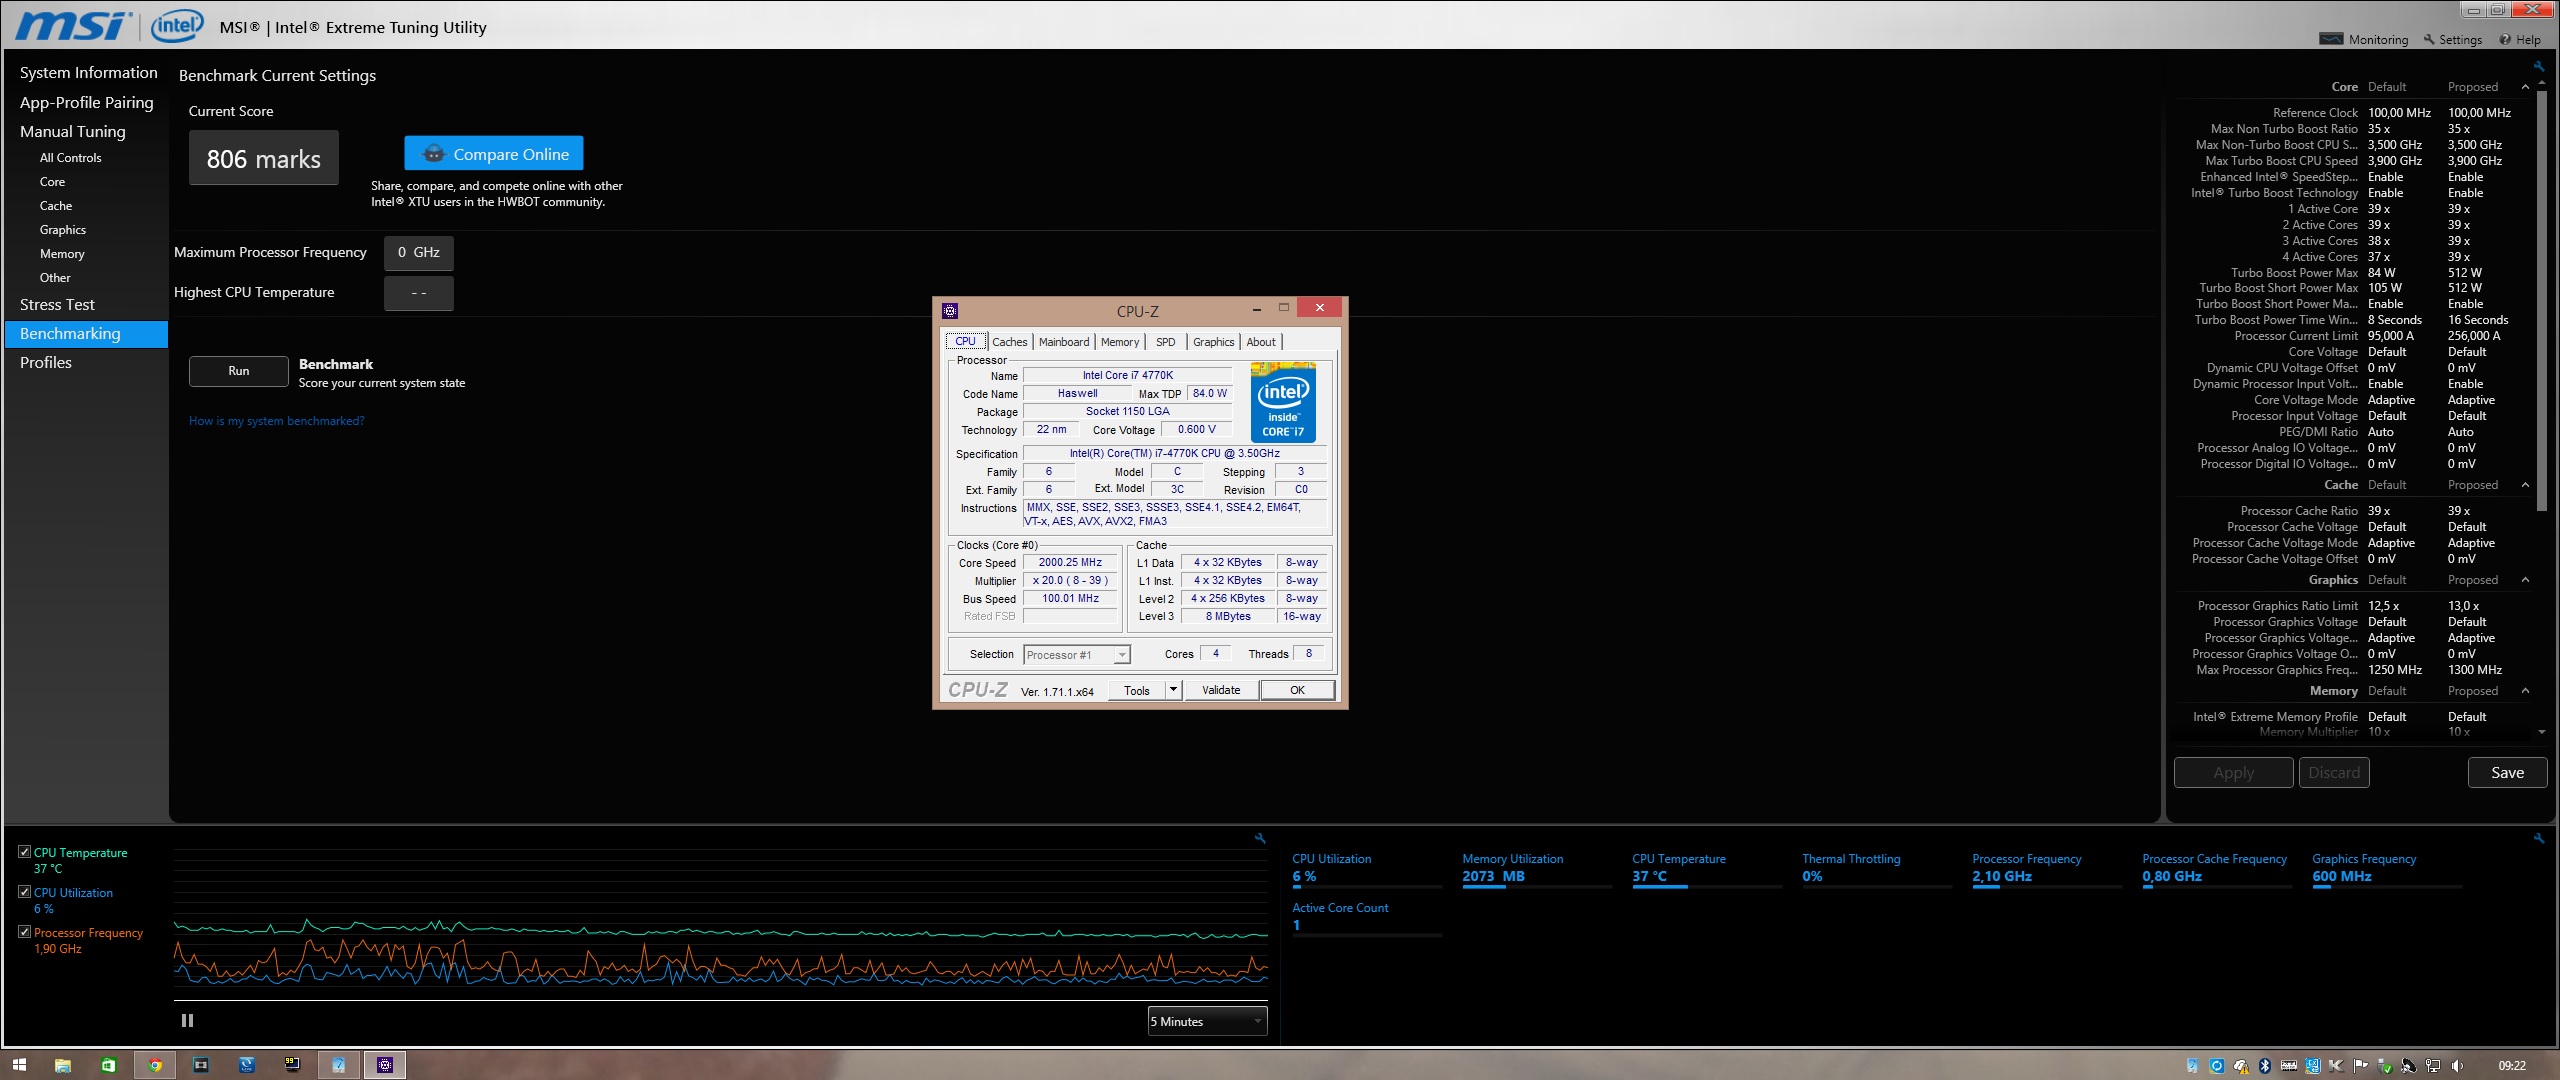Screen dimensions: 2560x1080
Task: Open the 5 Minutes time range dropdown
Action: coord(1207,1021)
